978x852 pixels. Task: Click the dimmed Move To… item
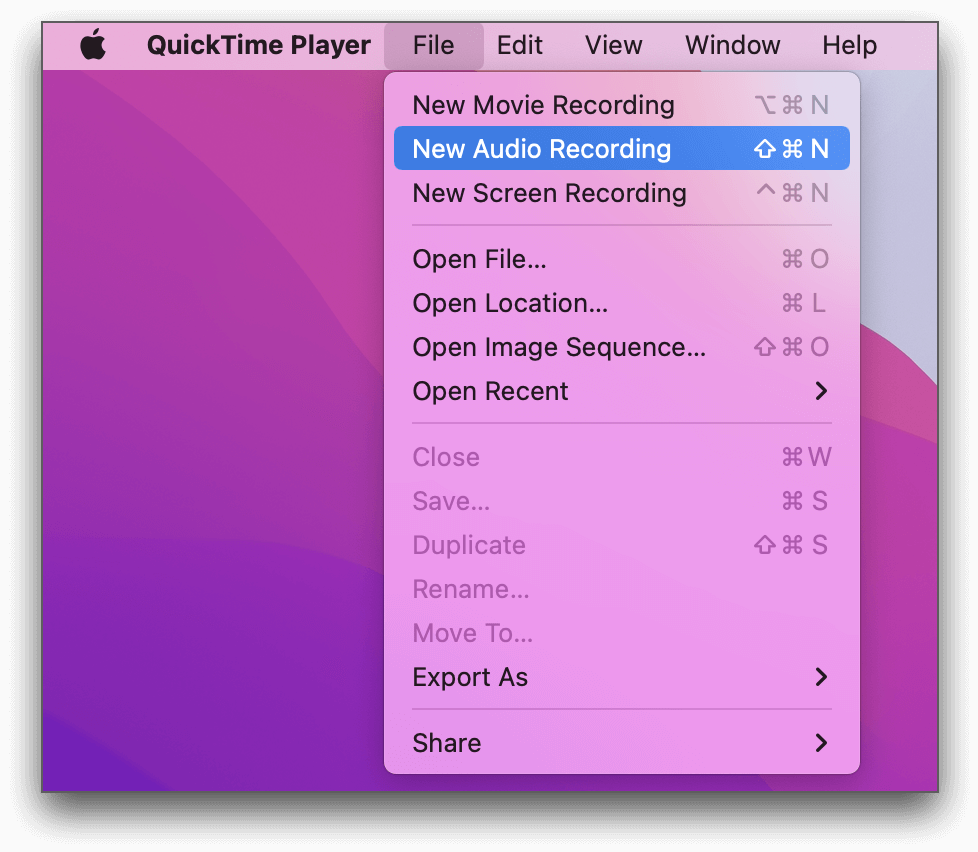(622, 633)
